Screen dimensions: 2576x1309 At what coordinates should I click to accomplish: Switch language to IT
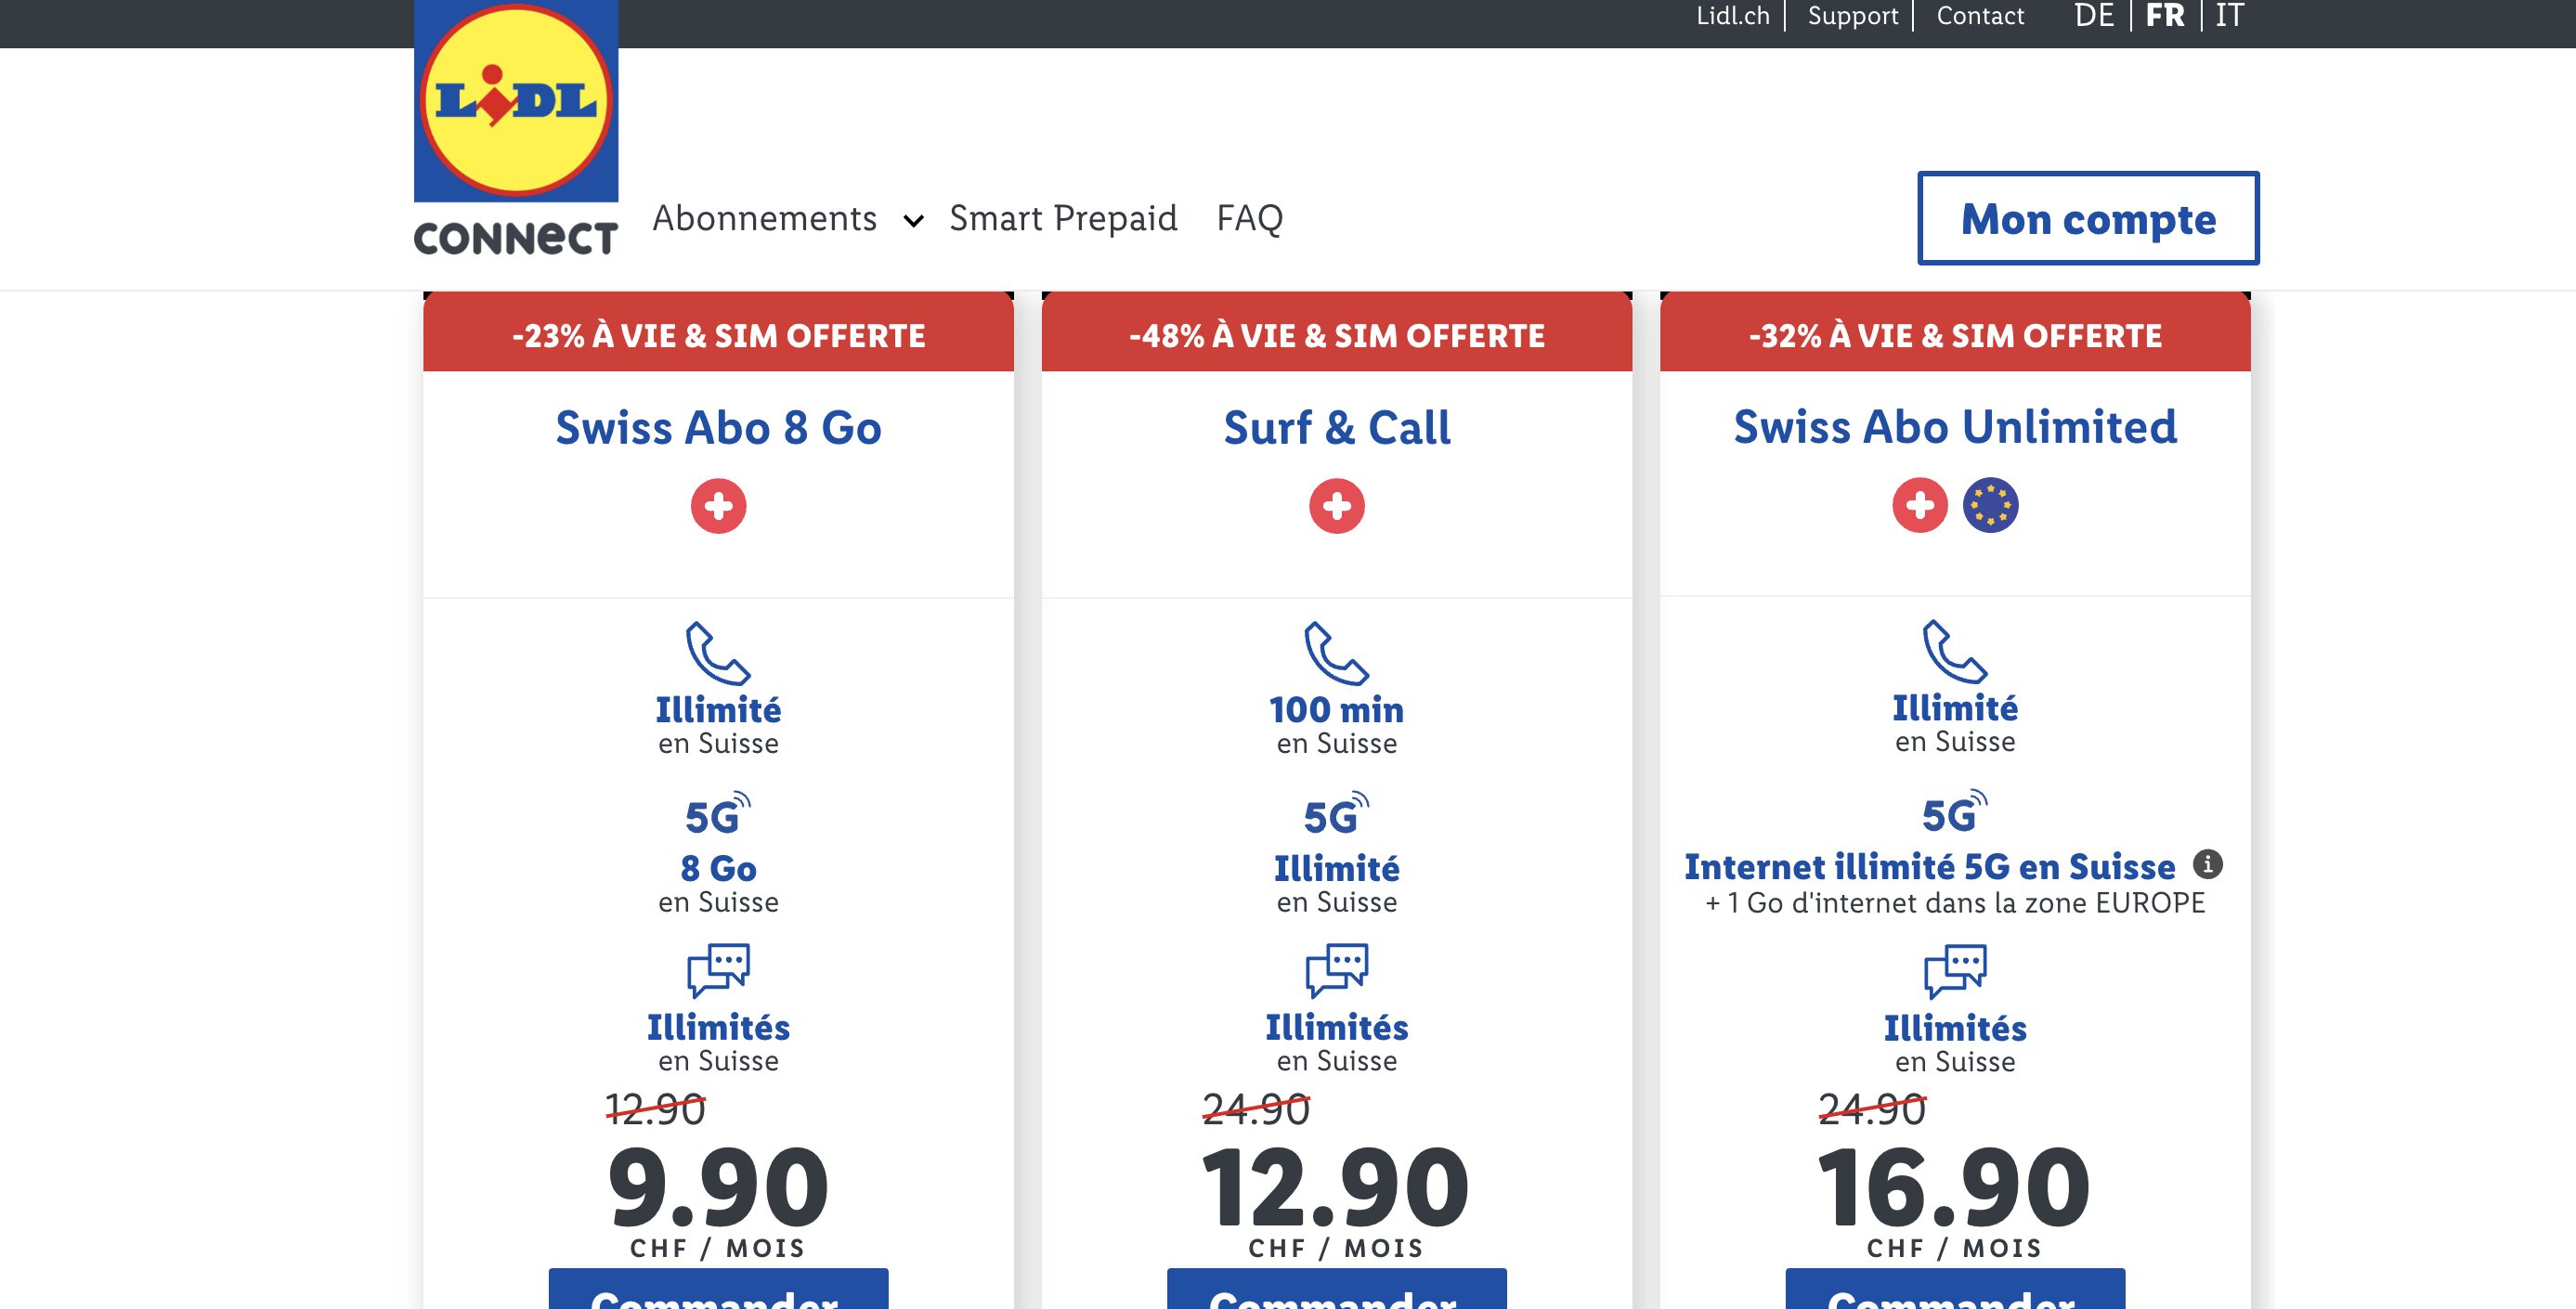coord(2229,16)
